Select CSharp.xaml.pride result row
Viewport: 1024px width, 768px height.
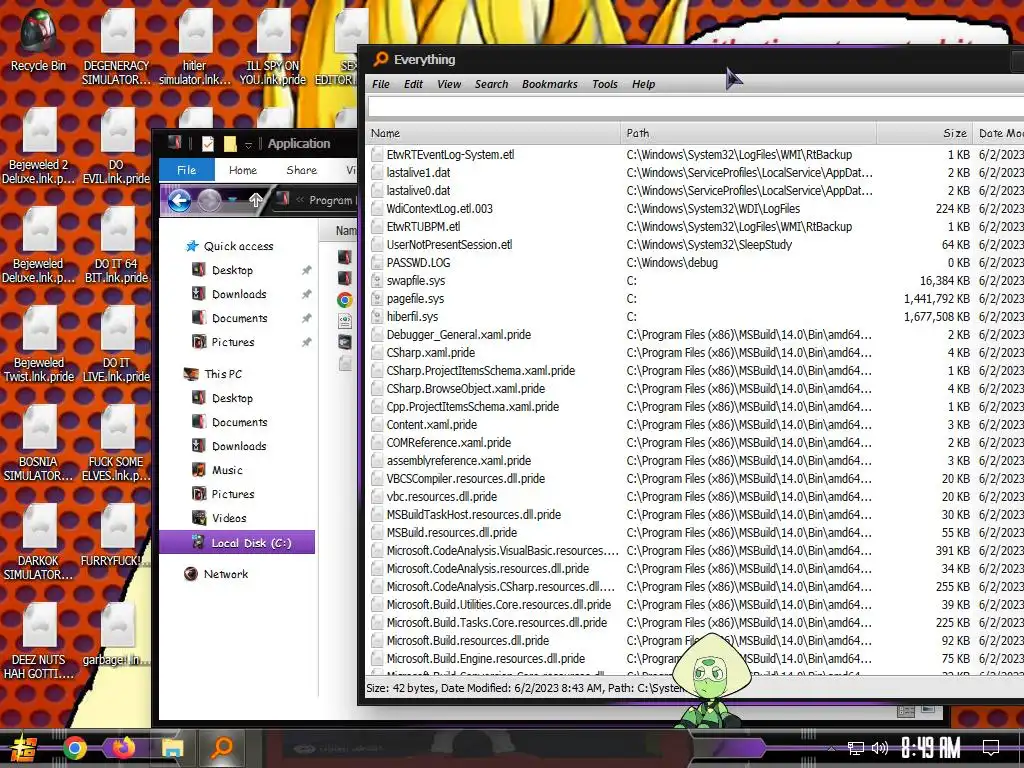695,353
